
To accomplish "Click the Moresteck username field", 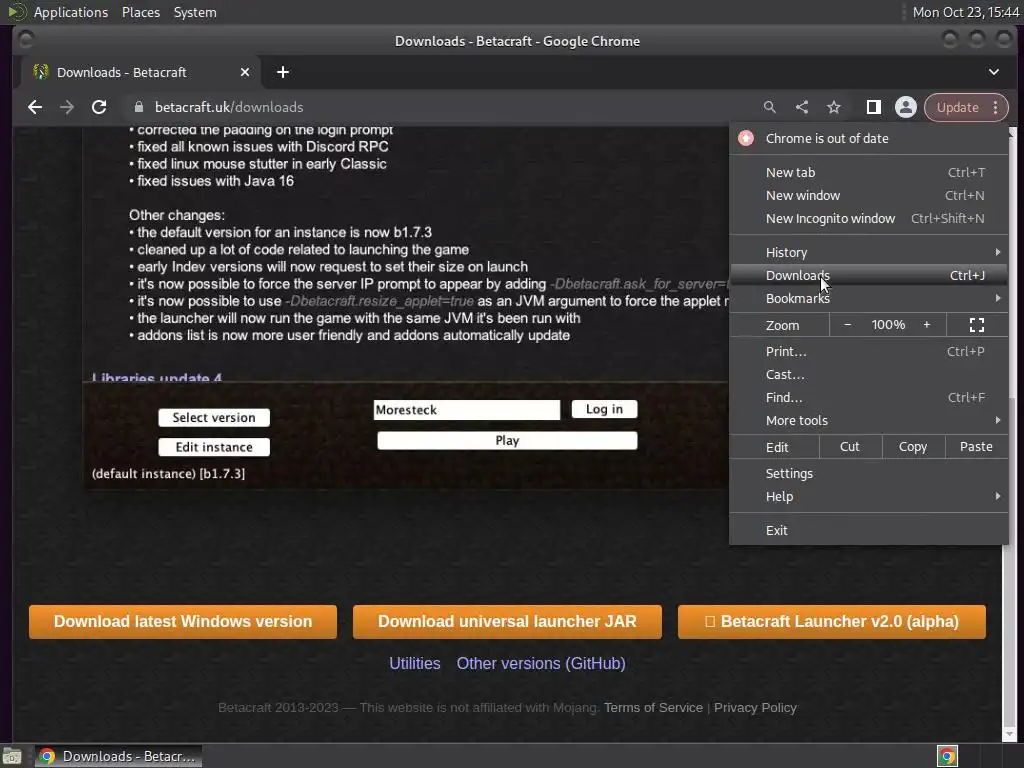I will click(467, 409).
